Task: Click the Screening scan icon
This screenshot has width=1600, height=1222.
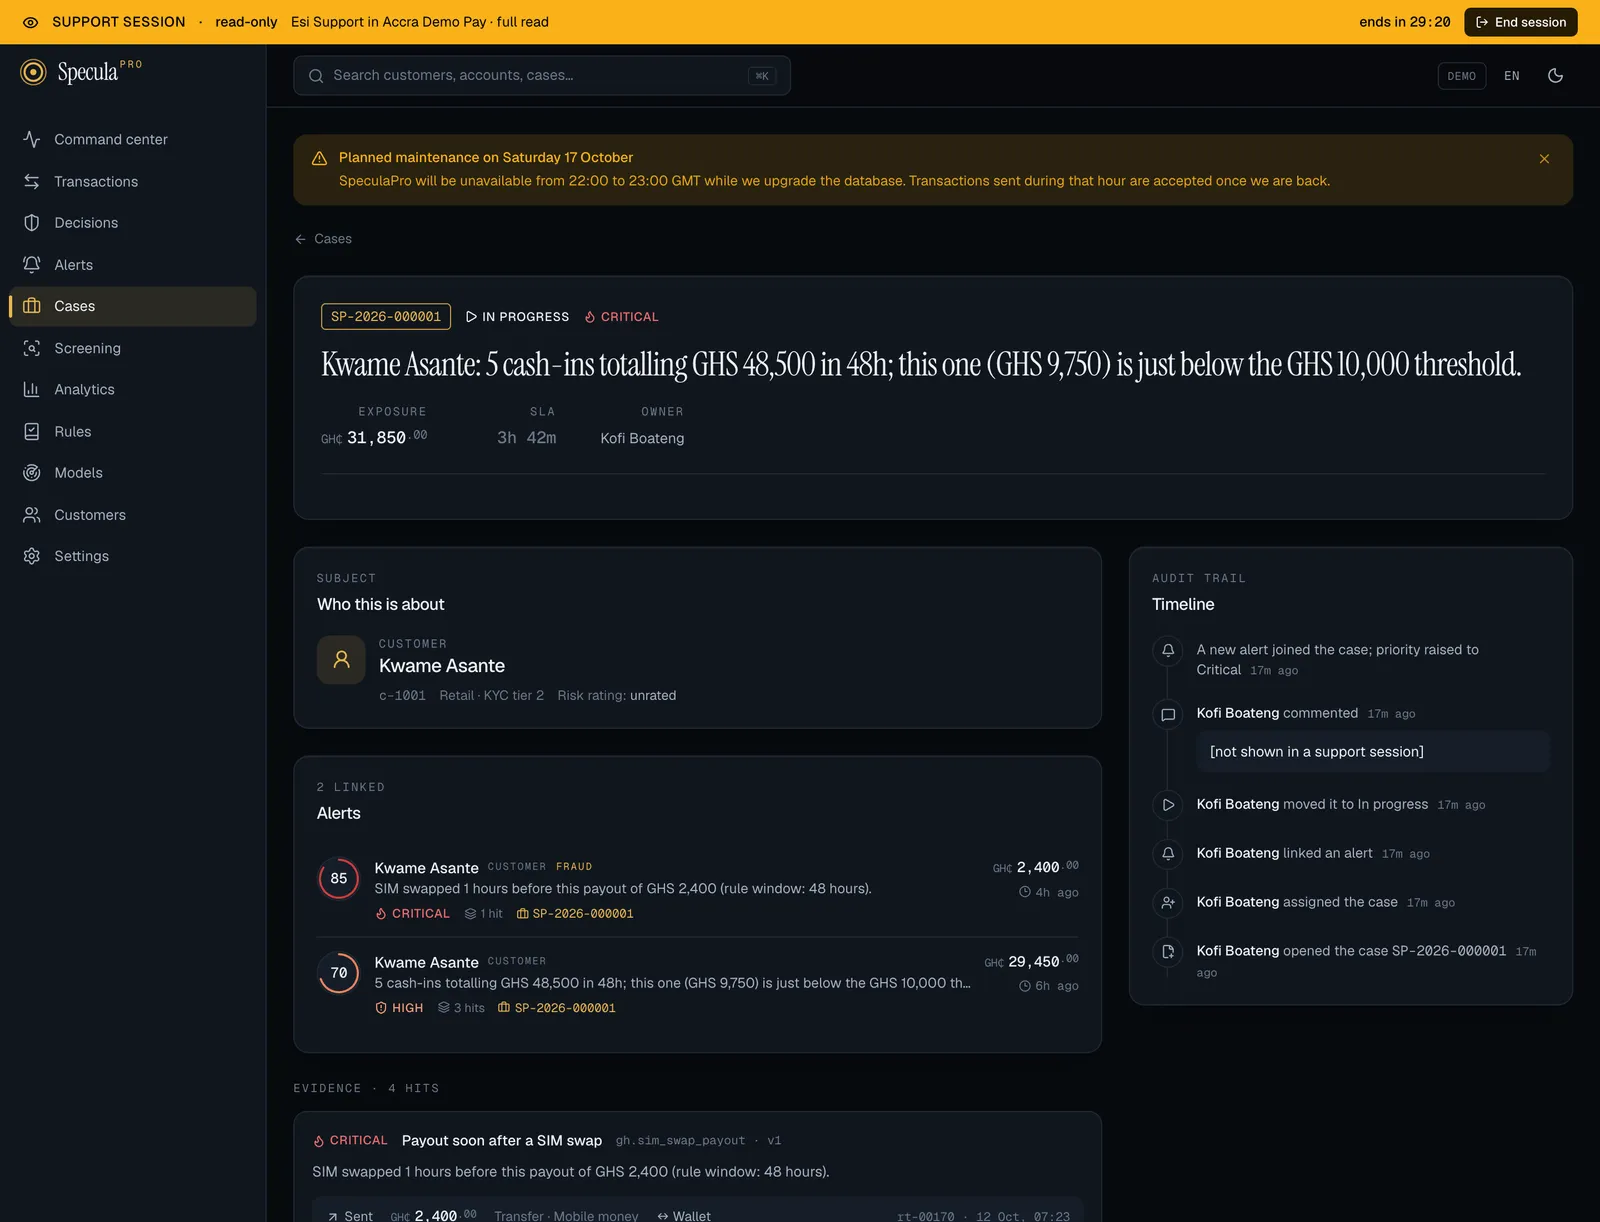Action: point(32,348)
